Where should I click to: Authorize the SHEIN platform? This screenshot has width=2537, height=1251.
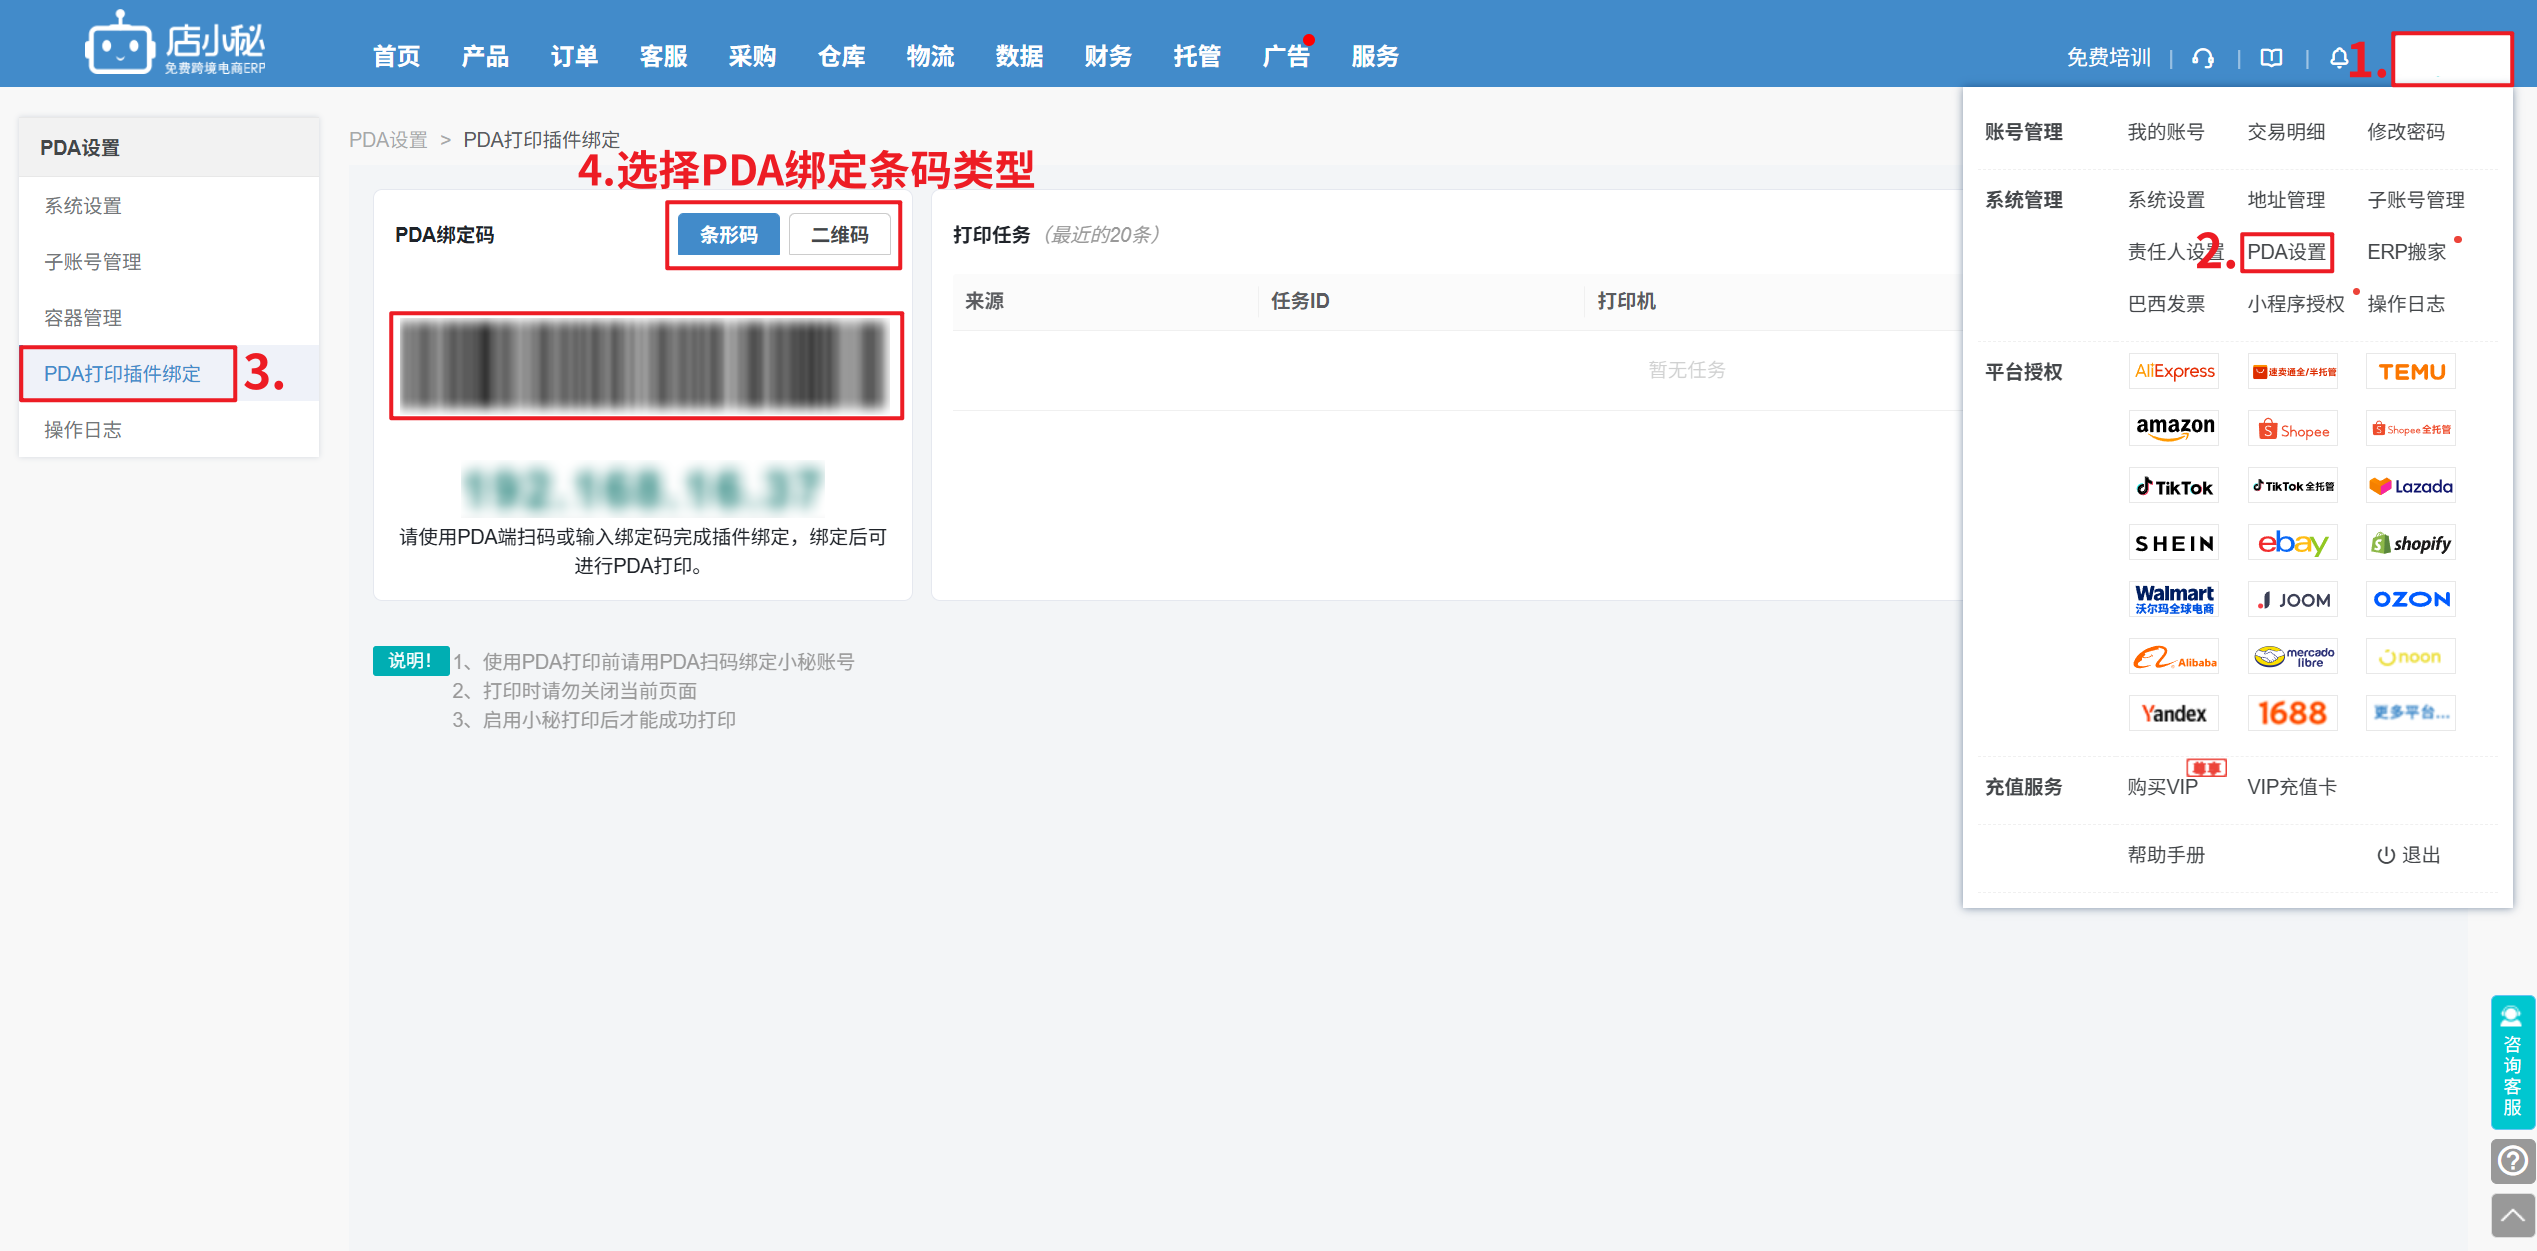pos(2174,543)
